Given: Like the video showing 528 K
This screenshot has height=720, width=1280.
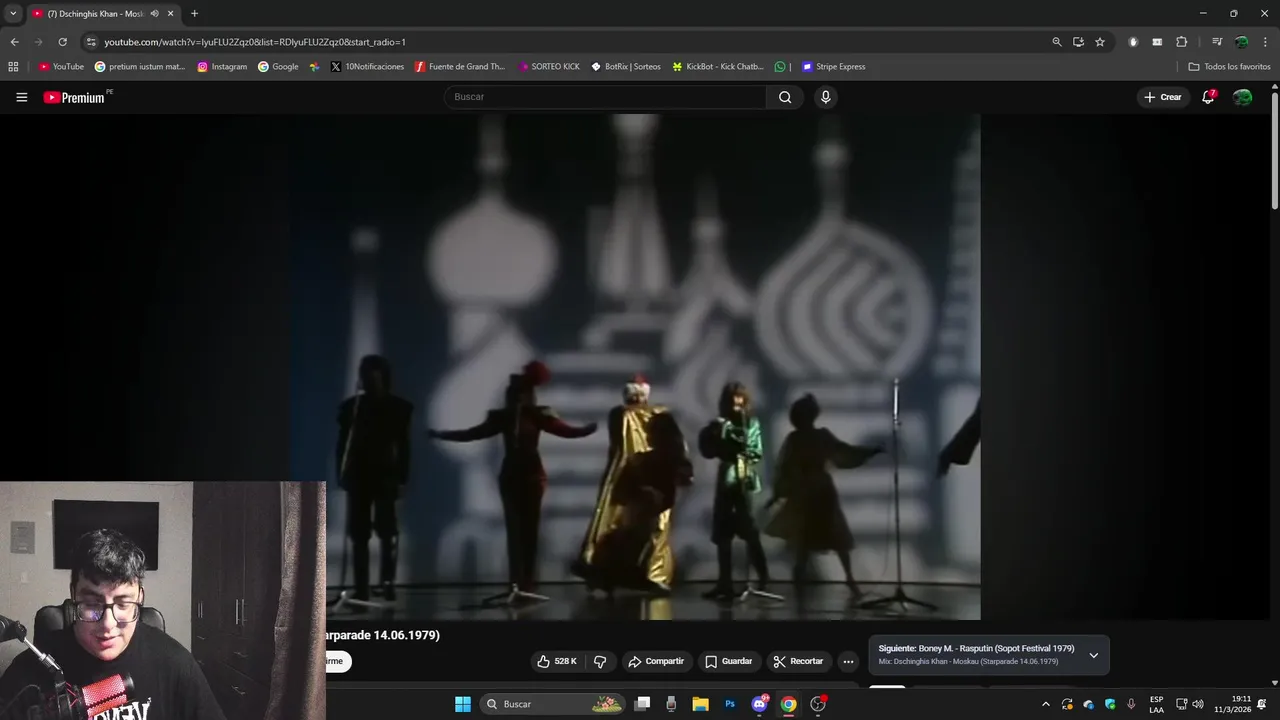Looking at the screenshot, I should (x=557, y=661).
